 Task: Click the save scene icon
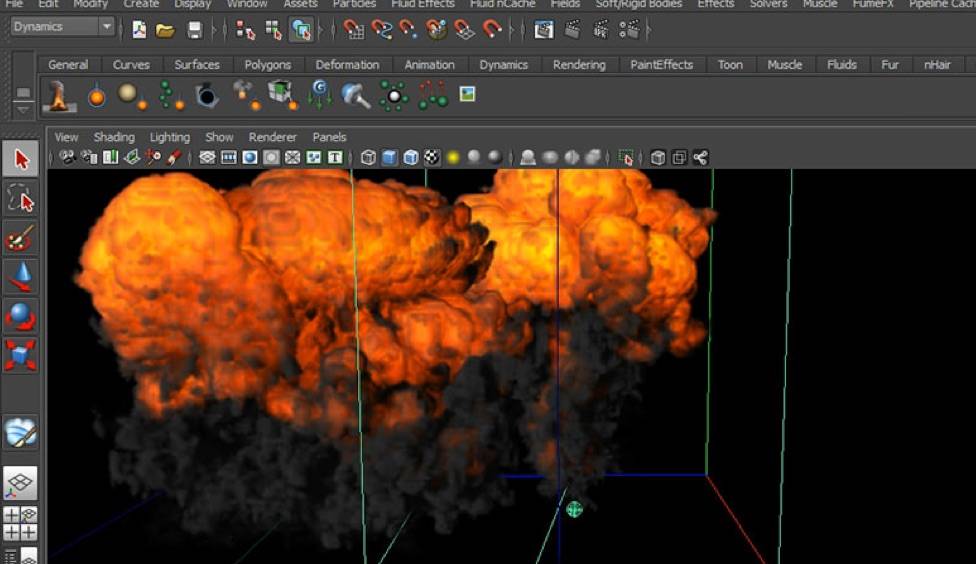pos(195,30)
